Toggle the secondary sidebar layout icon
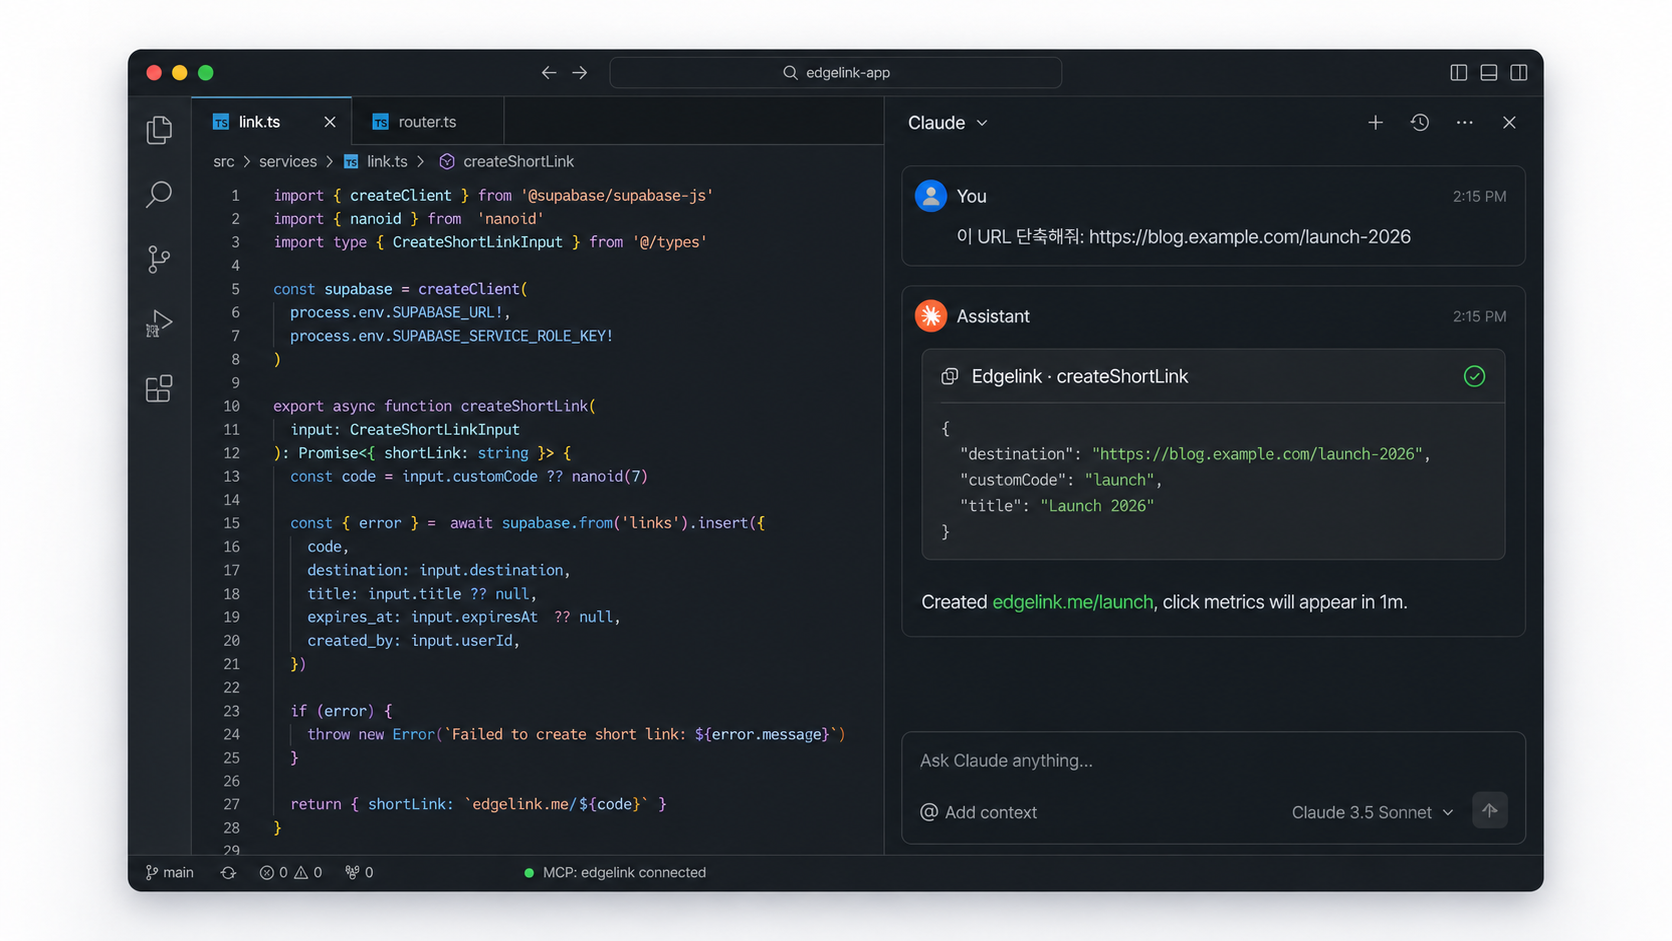 (1519, 72)
